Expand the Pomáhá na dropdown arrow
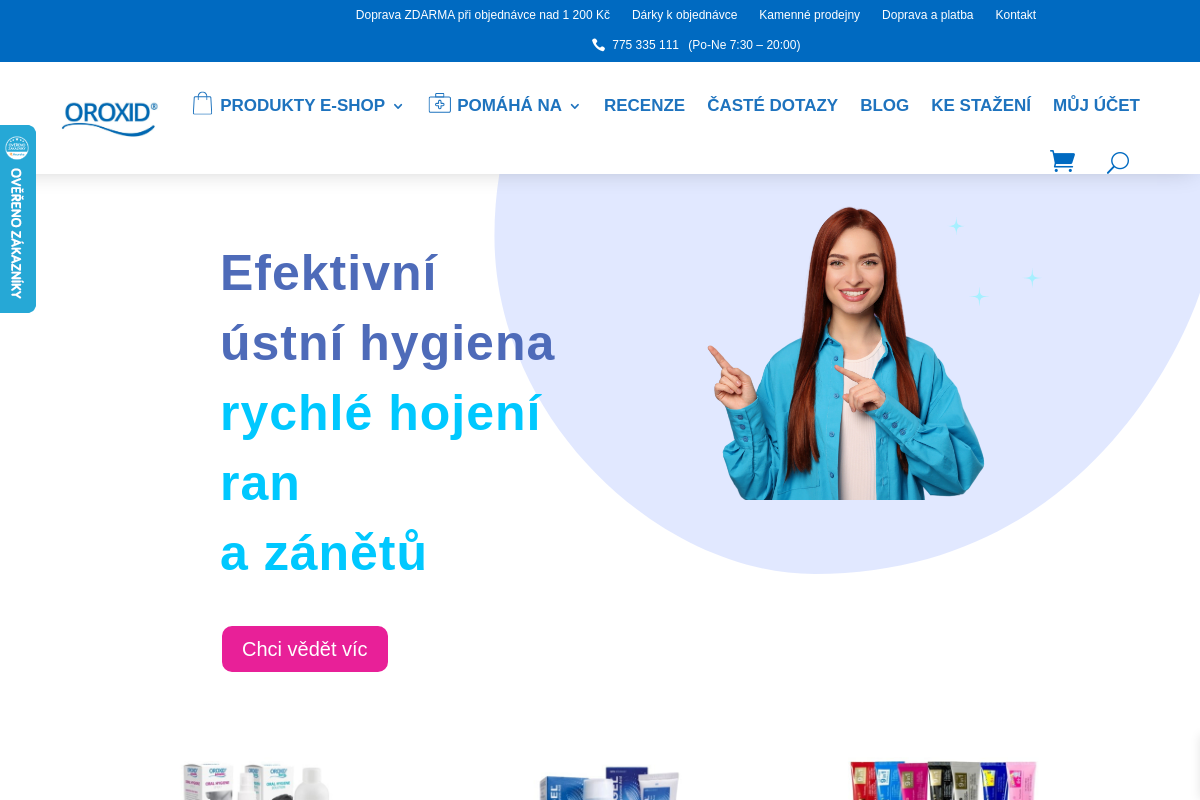 pyautogui.click(x=575, y=106)
